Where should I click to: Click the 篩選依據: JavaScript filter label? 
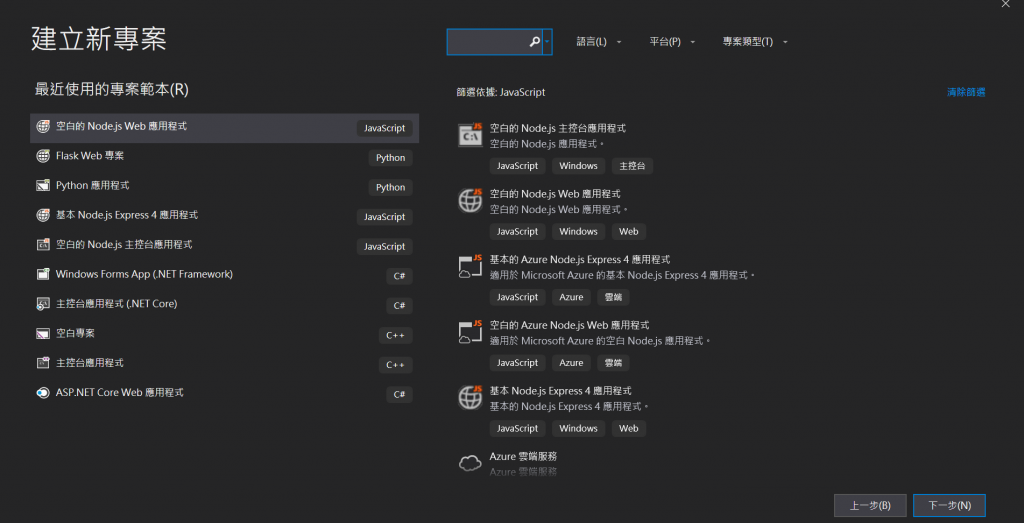(x=501, y=92)
